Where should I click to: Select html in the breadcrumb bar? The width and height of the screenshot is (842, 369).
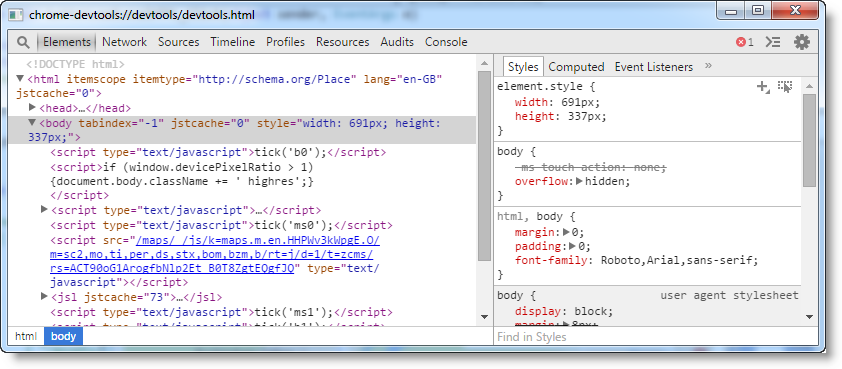26,337
